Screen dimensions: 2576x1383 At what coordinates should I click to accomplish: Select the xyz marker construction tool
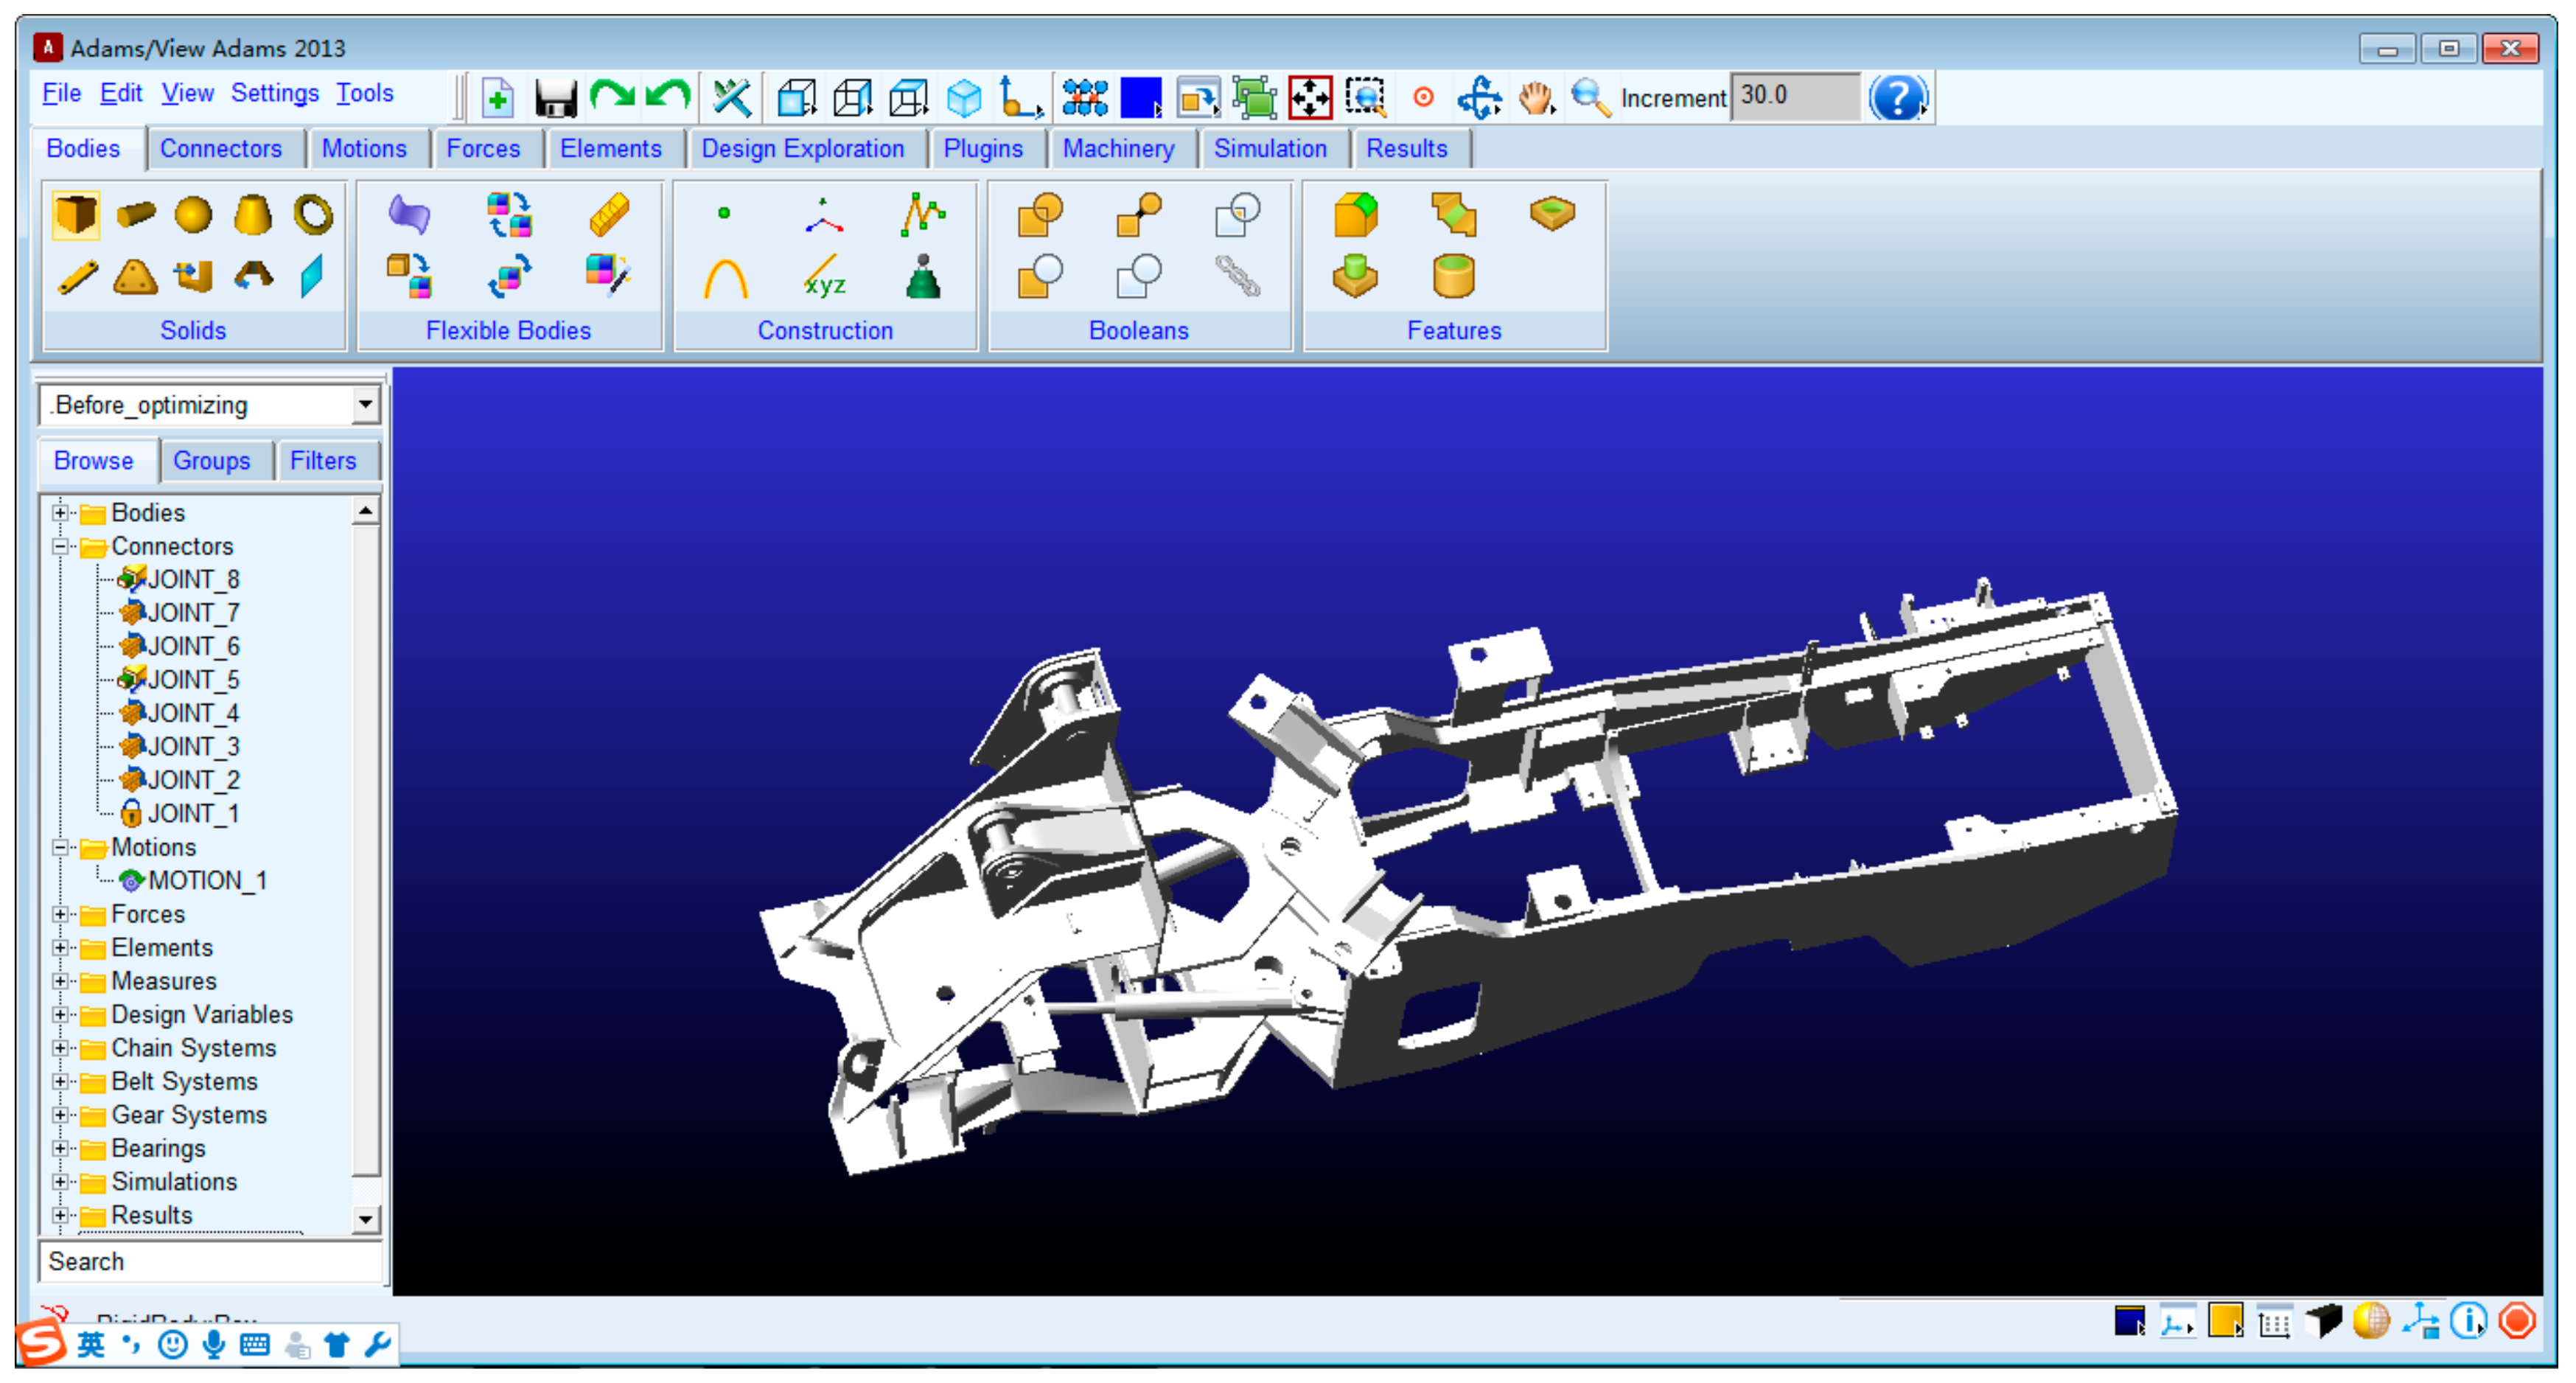coord(824,279)
